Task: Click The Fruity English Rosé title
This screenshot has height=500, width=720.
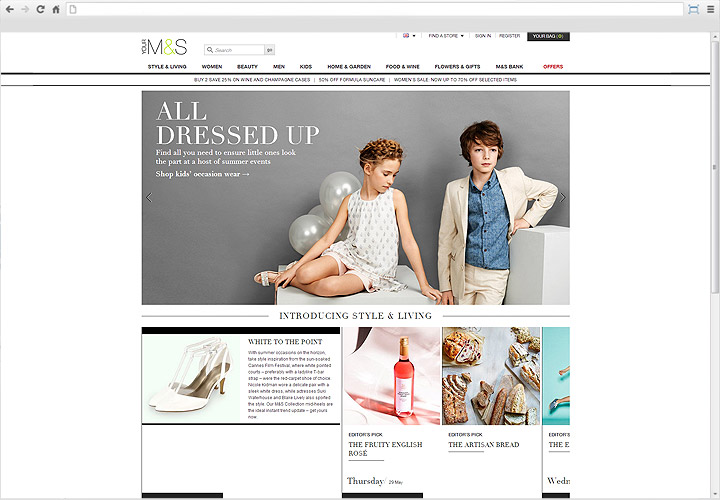Action: point(385,449)
